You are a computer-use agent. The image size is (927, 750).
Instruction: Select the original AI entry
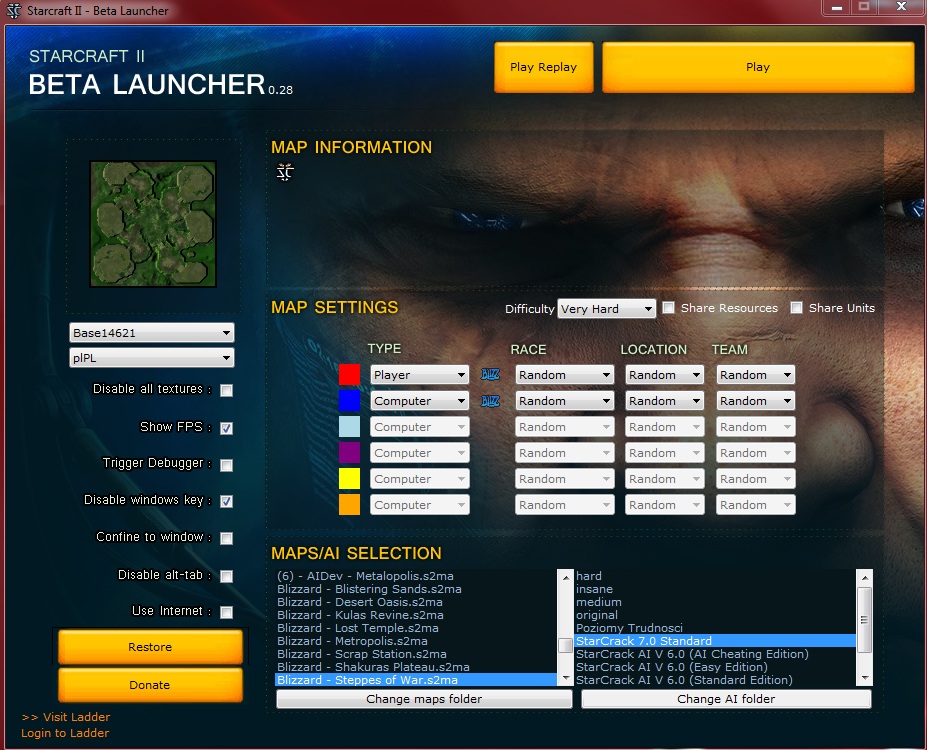[715, 615]
